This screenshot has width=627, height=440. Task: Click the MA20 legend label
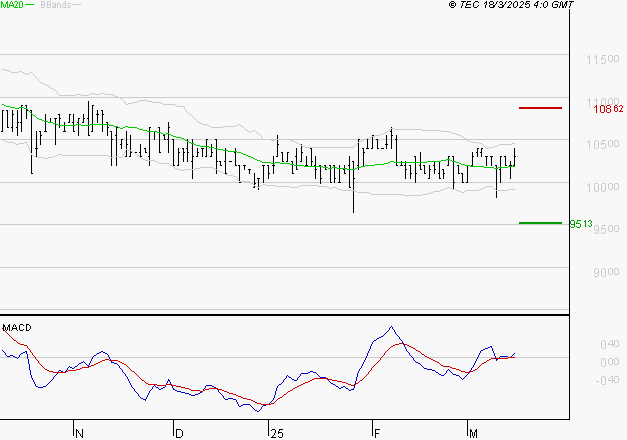tap(12, 6)
